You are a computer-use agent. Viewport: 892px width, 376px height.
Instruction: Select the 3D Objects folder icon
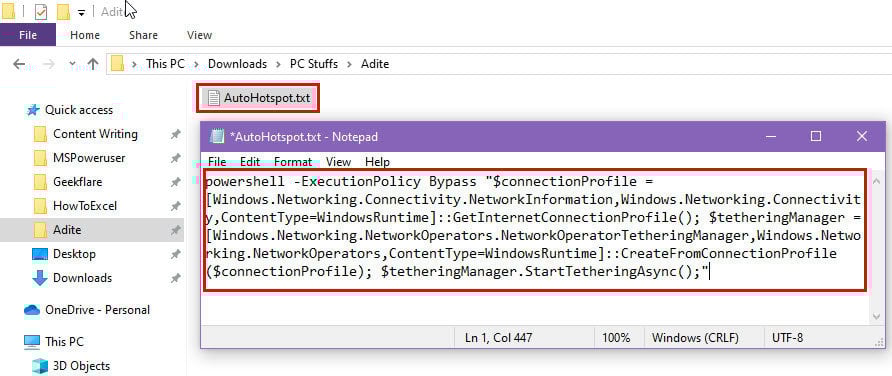(x=39, y=366)
